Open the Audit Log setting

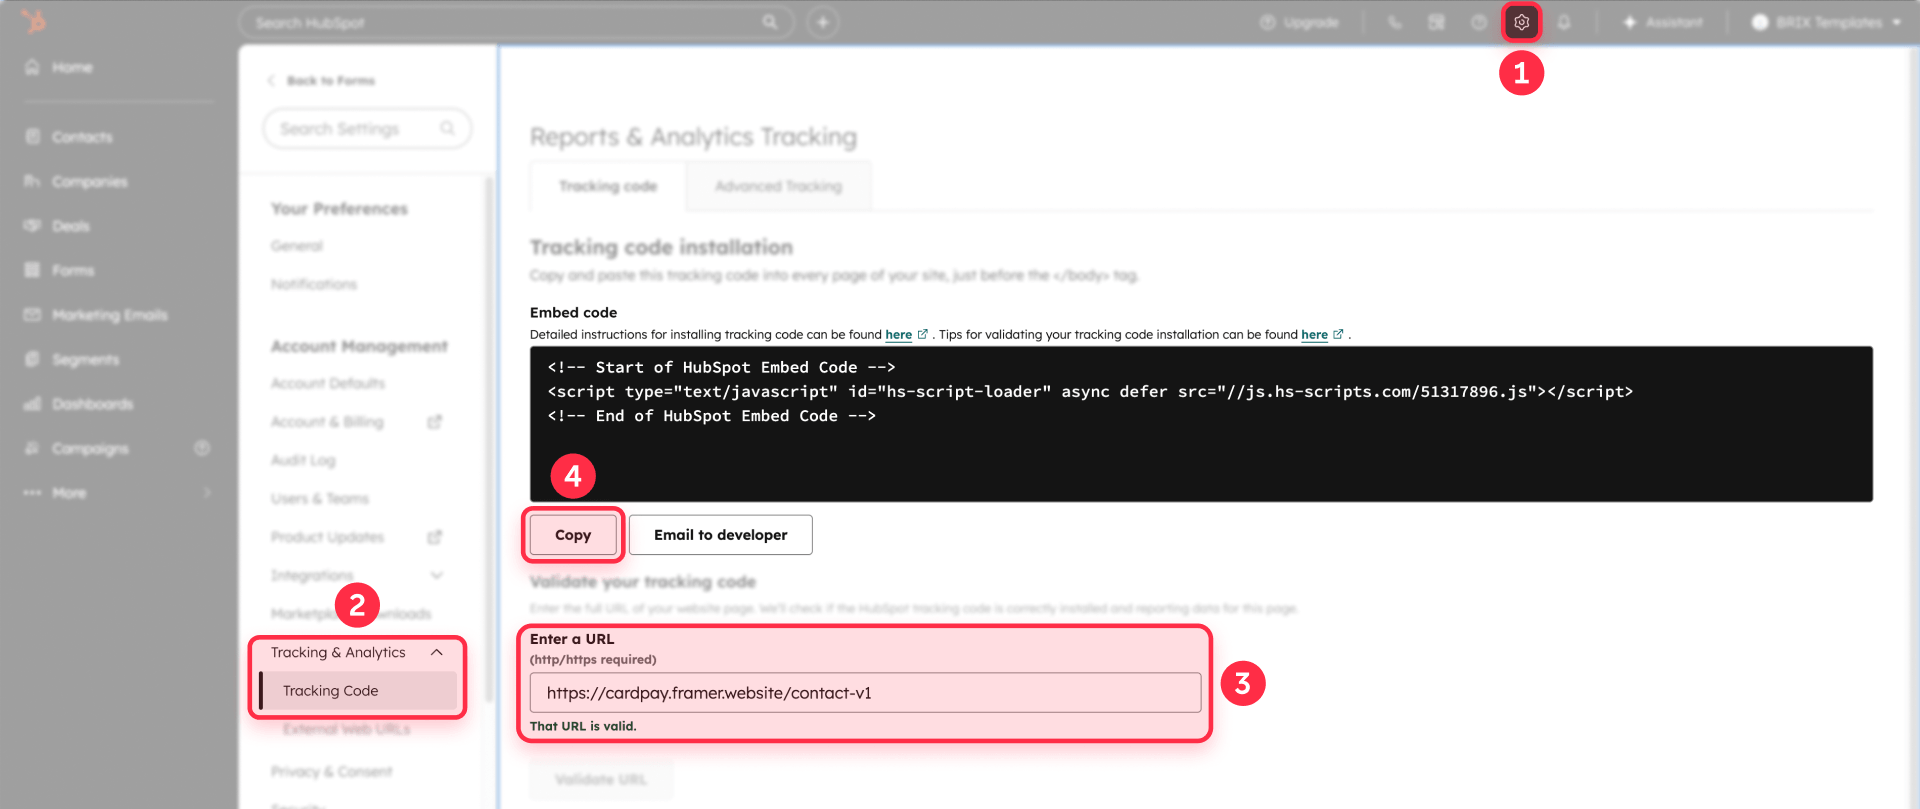pyautogui.click(x=303, y=460)
